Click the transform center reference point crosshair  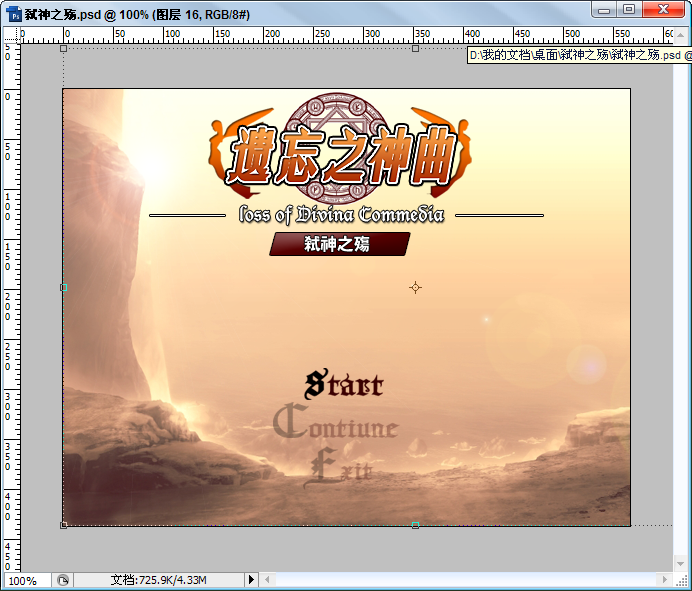415,287
